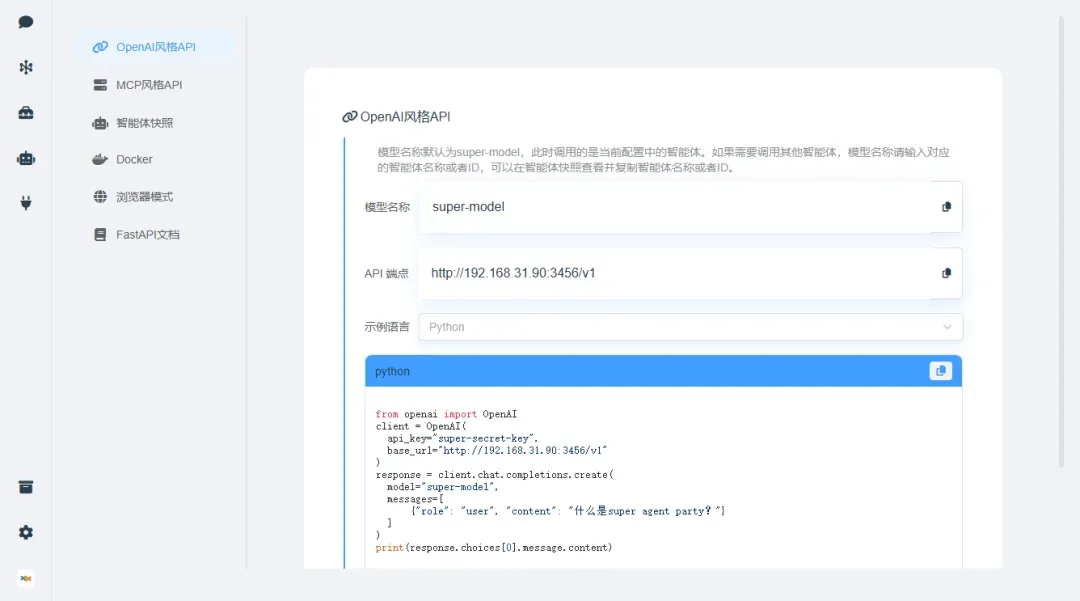Viewport: 1080px width, 601px height.
Task: Go to the Docker section
Action: point(134,160)
